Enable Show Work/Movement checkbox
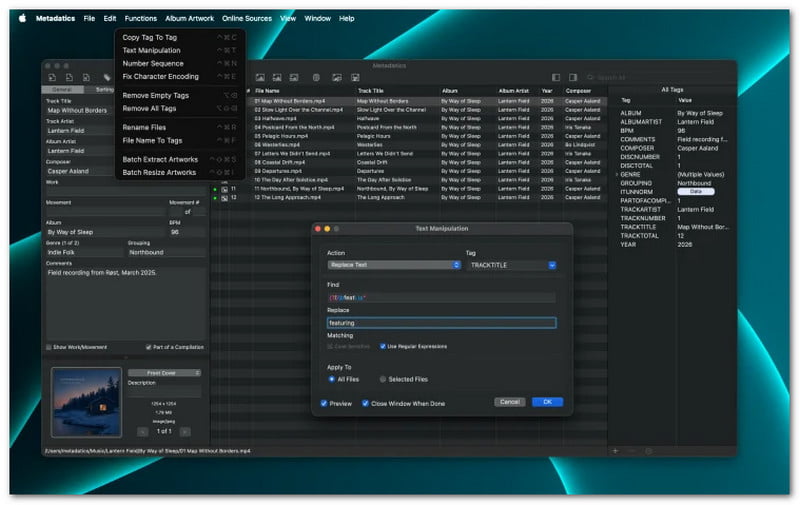 coord(49,347)
